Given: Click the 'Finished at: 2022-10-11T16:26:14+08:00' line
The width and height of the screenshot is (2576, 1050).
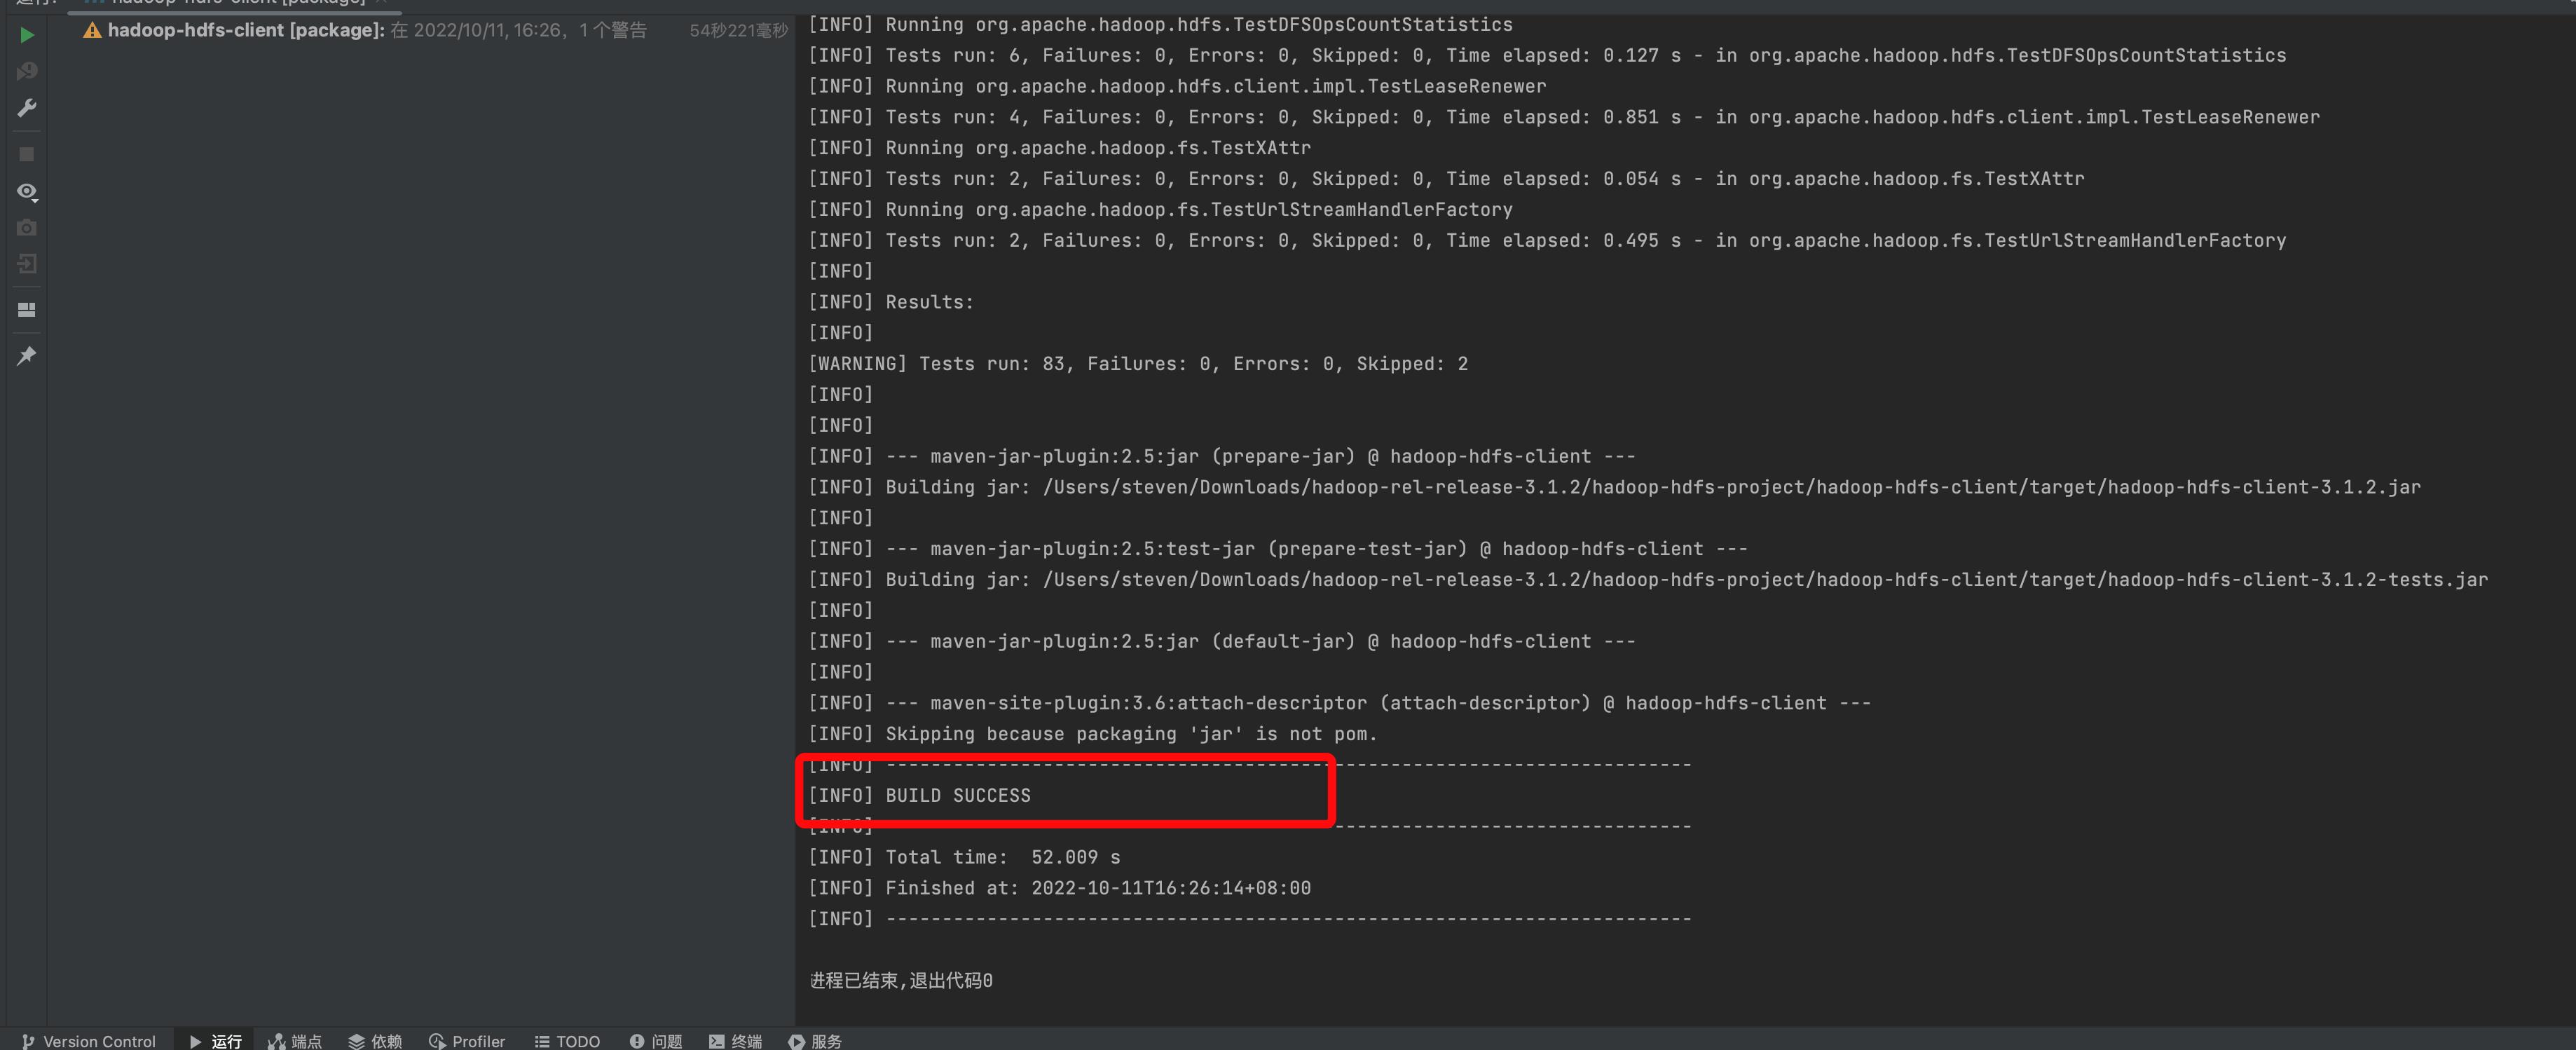Looking at the screenshot, I should pos(1059,889).
